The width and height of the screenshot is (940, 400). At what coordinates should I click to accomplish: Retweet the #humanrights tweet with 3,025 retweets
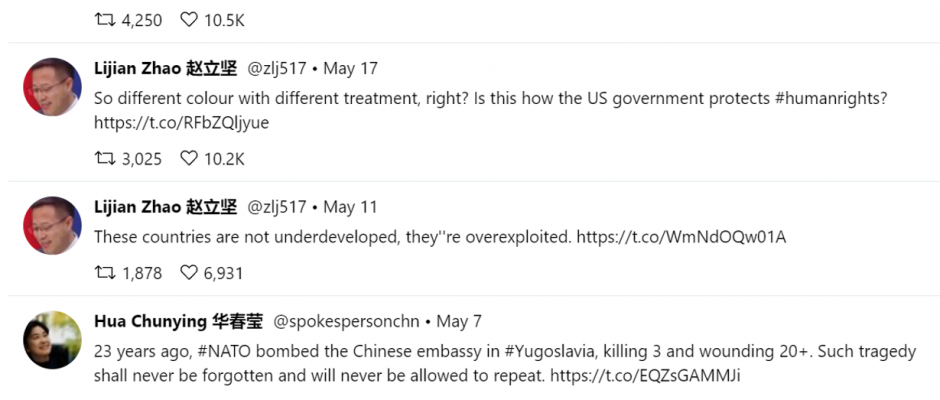click(104, 159)
